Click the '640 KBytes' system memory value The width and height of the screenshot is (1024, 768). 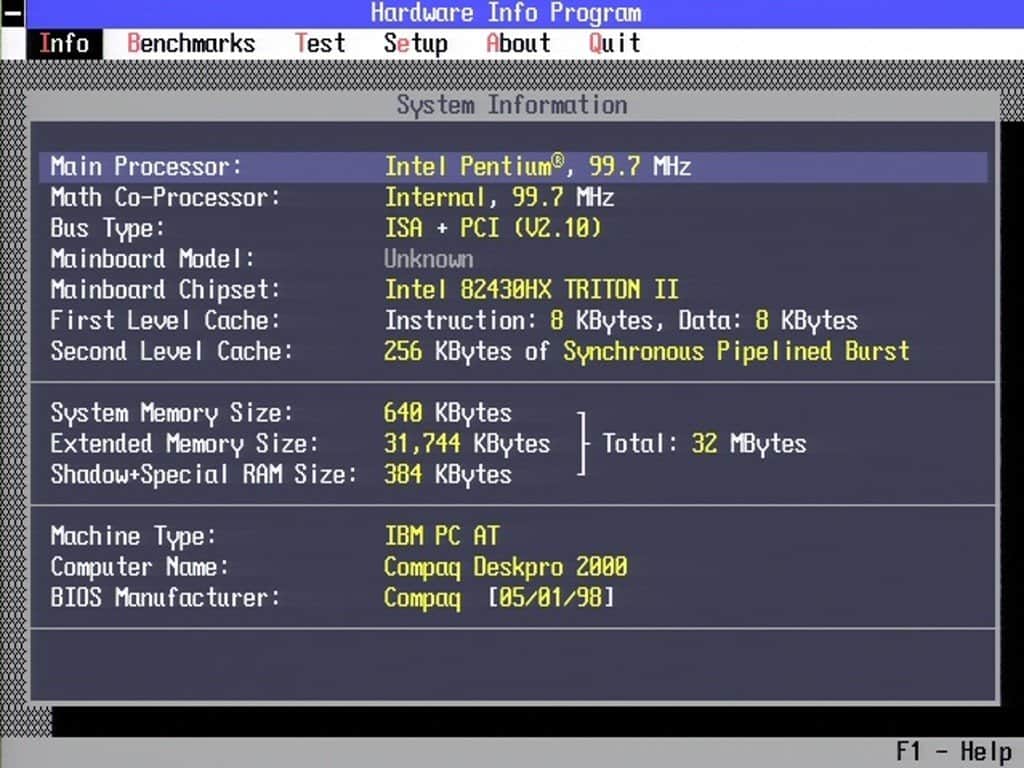coord(447,413)
